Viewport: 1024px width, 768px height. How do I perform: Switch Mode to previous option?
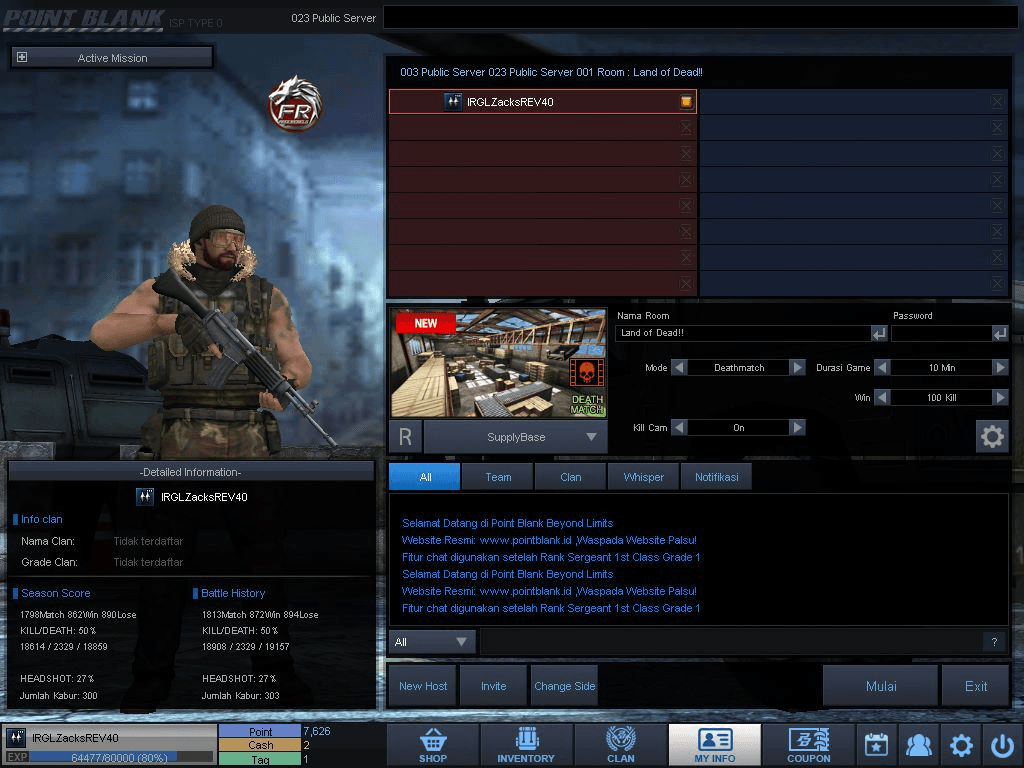tap(679, 368)
